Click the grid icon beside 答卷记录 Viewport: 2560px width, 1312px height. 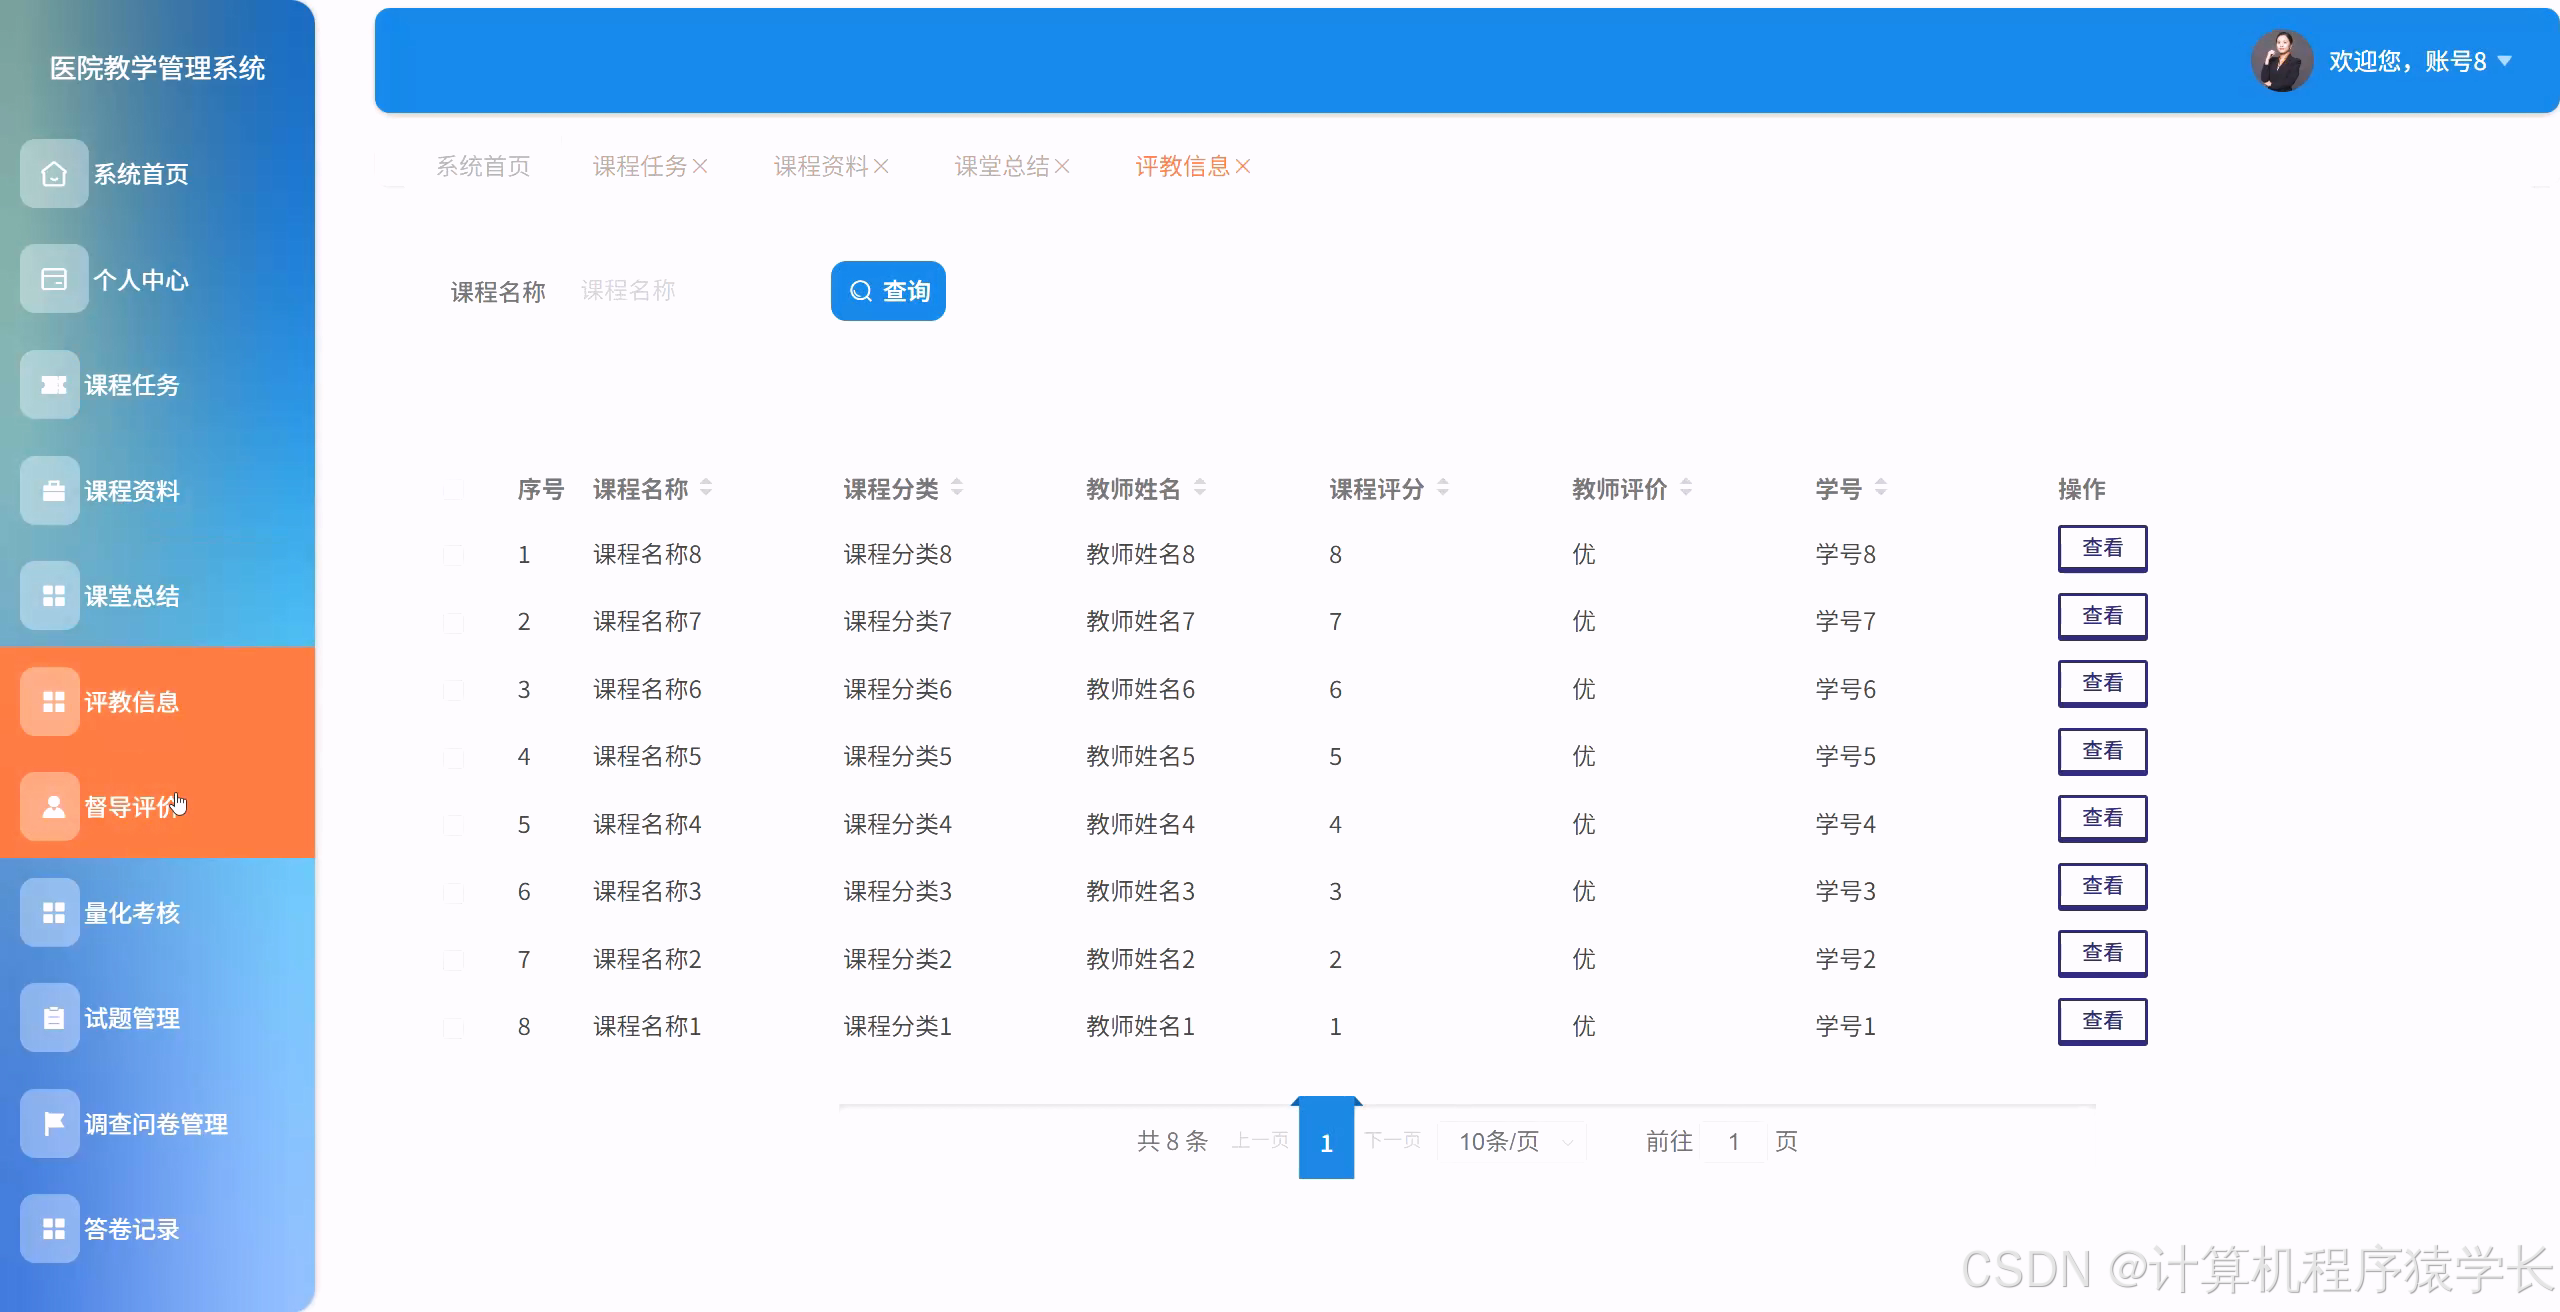[50, 1229]
